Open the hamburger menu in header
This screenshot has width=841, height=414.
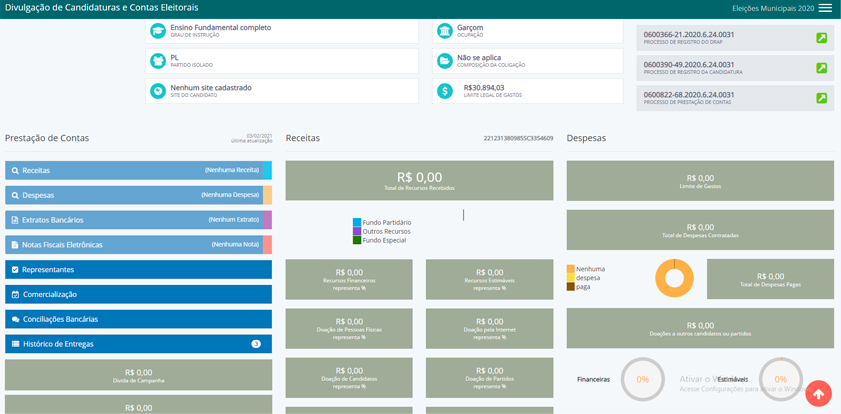point(825,8)
